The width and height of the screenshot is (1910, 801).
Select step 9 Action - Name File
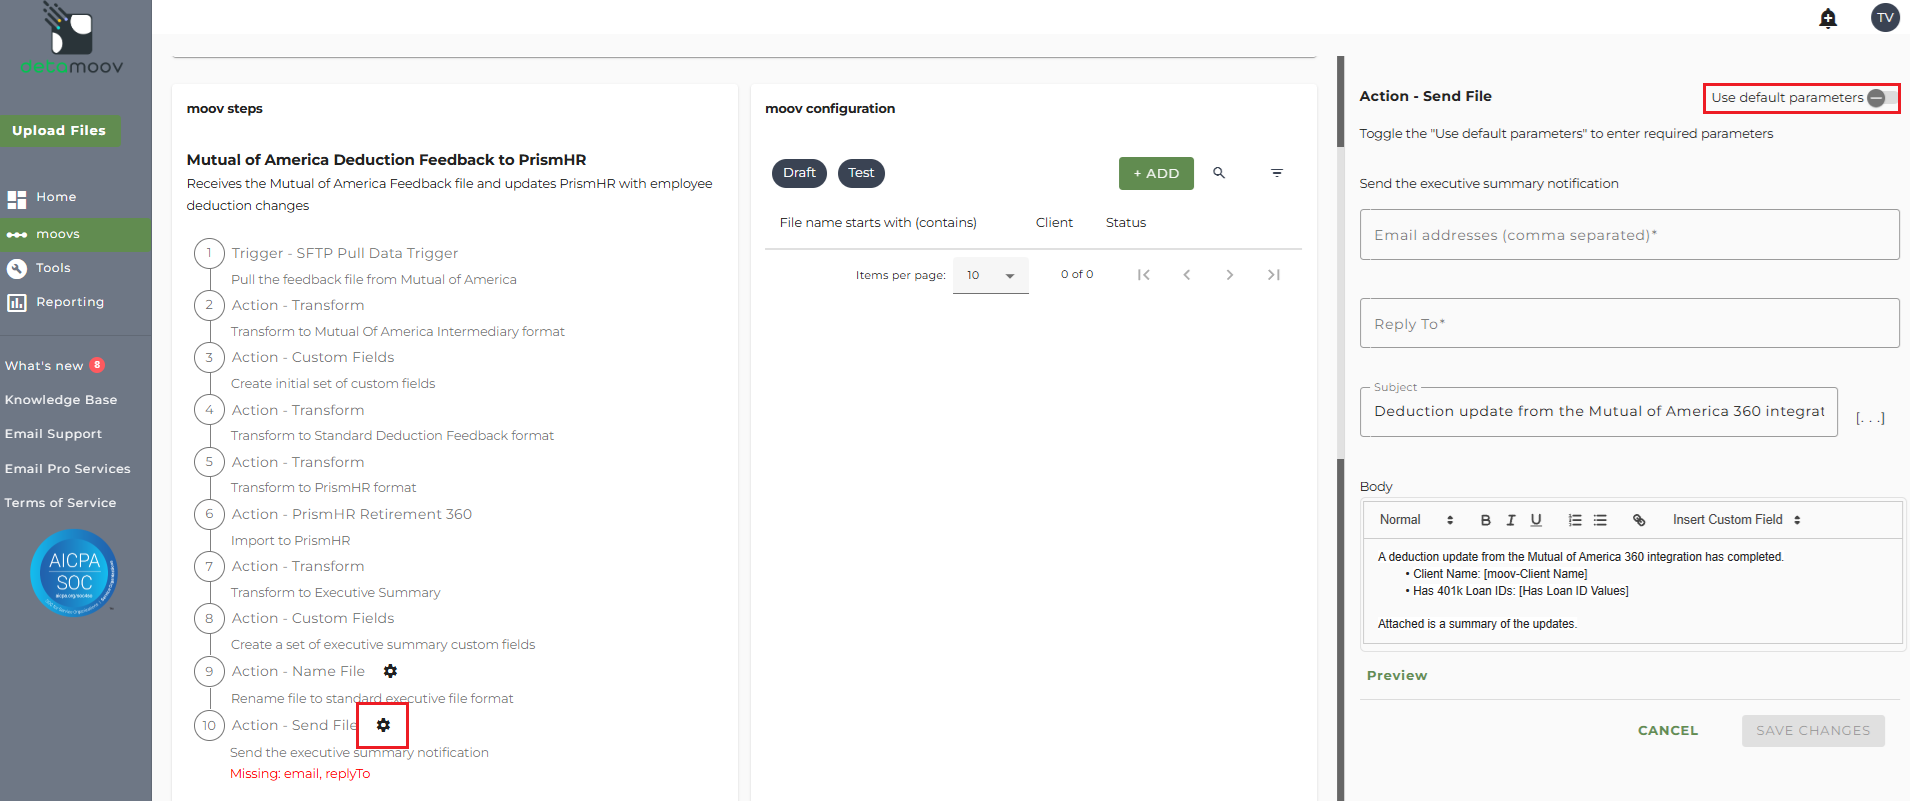click(298, 671)
